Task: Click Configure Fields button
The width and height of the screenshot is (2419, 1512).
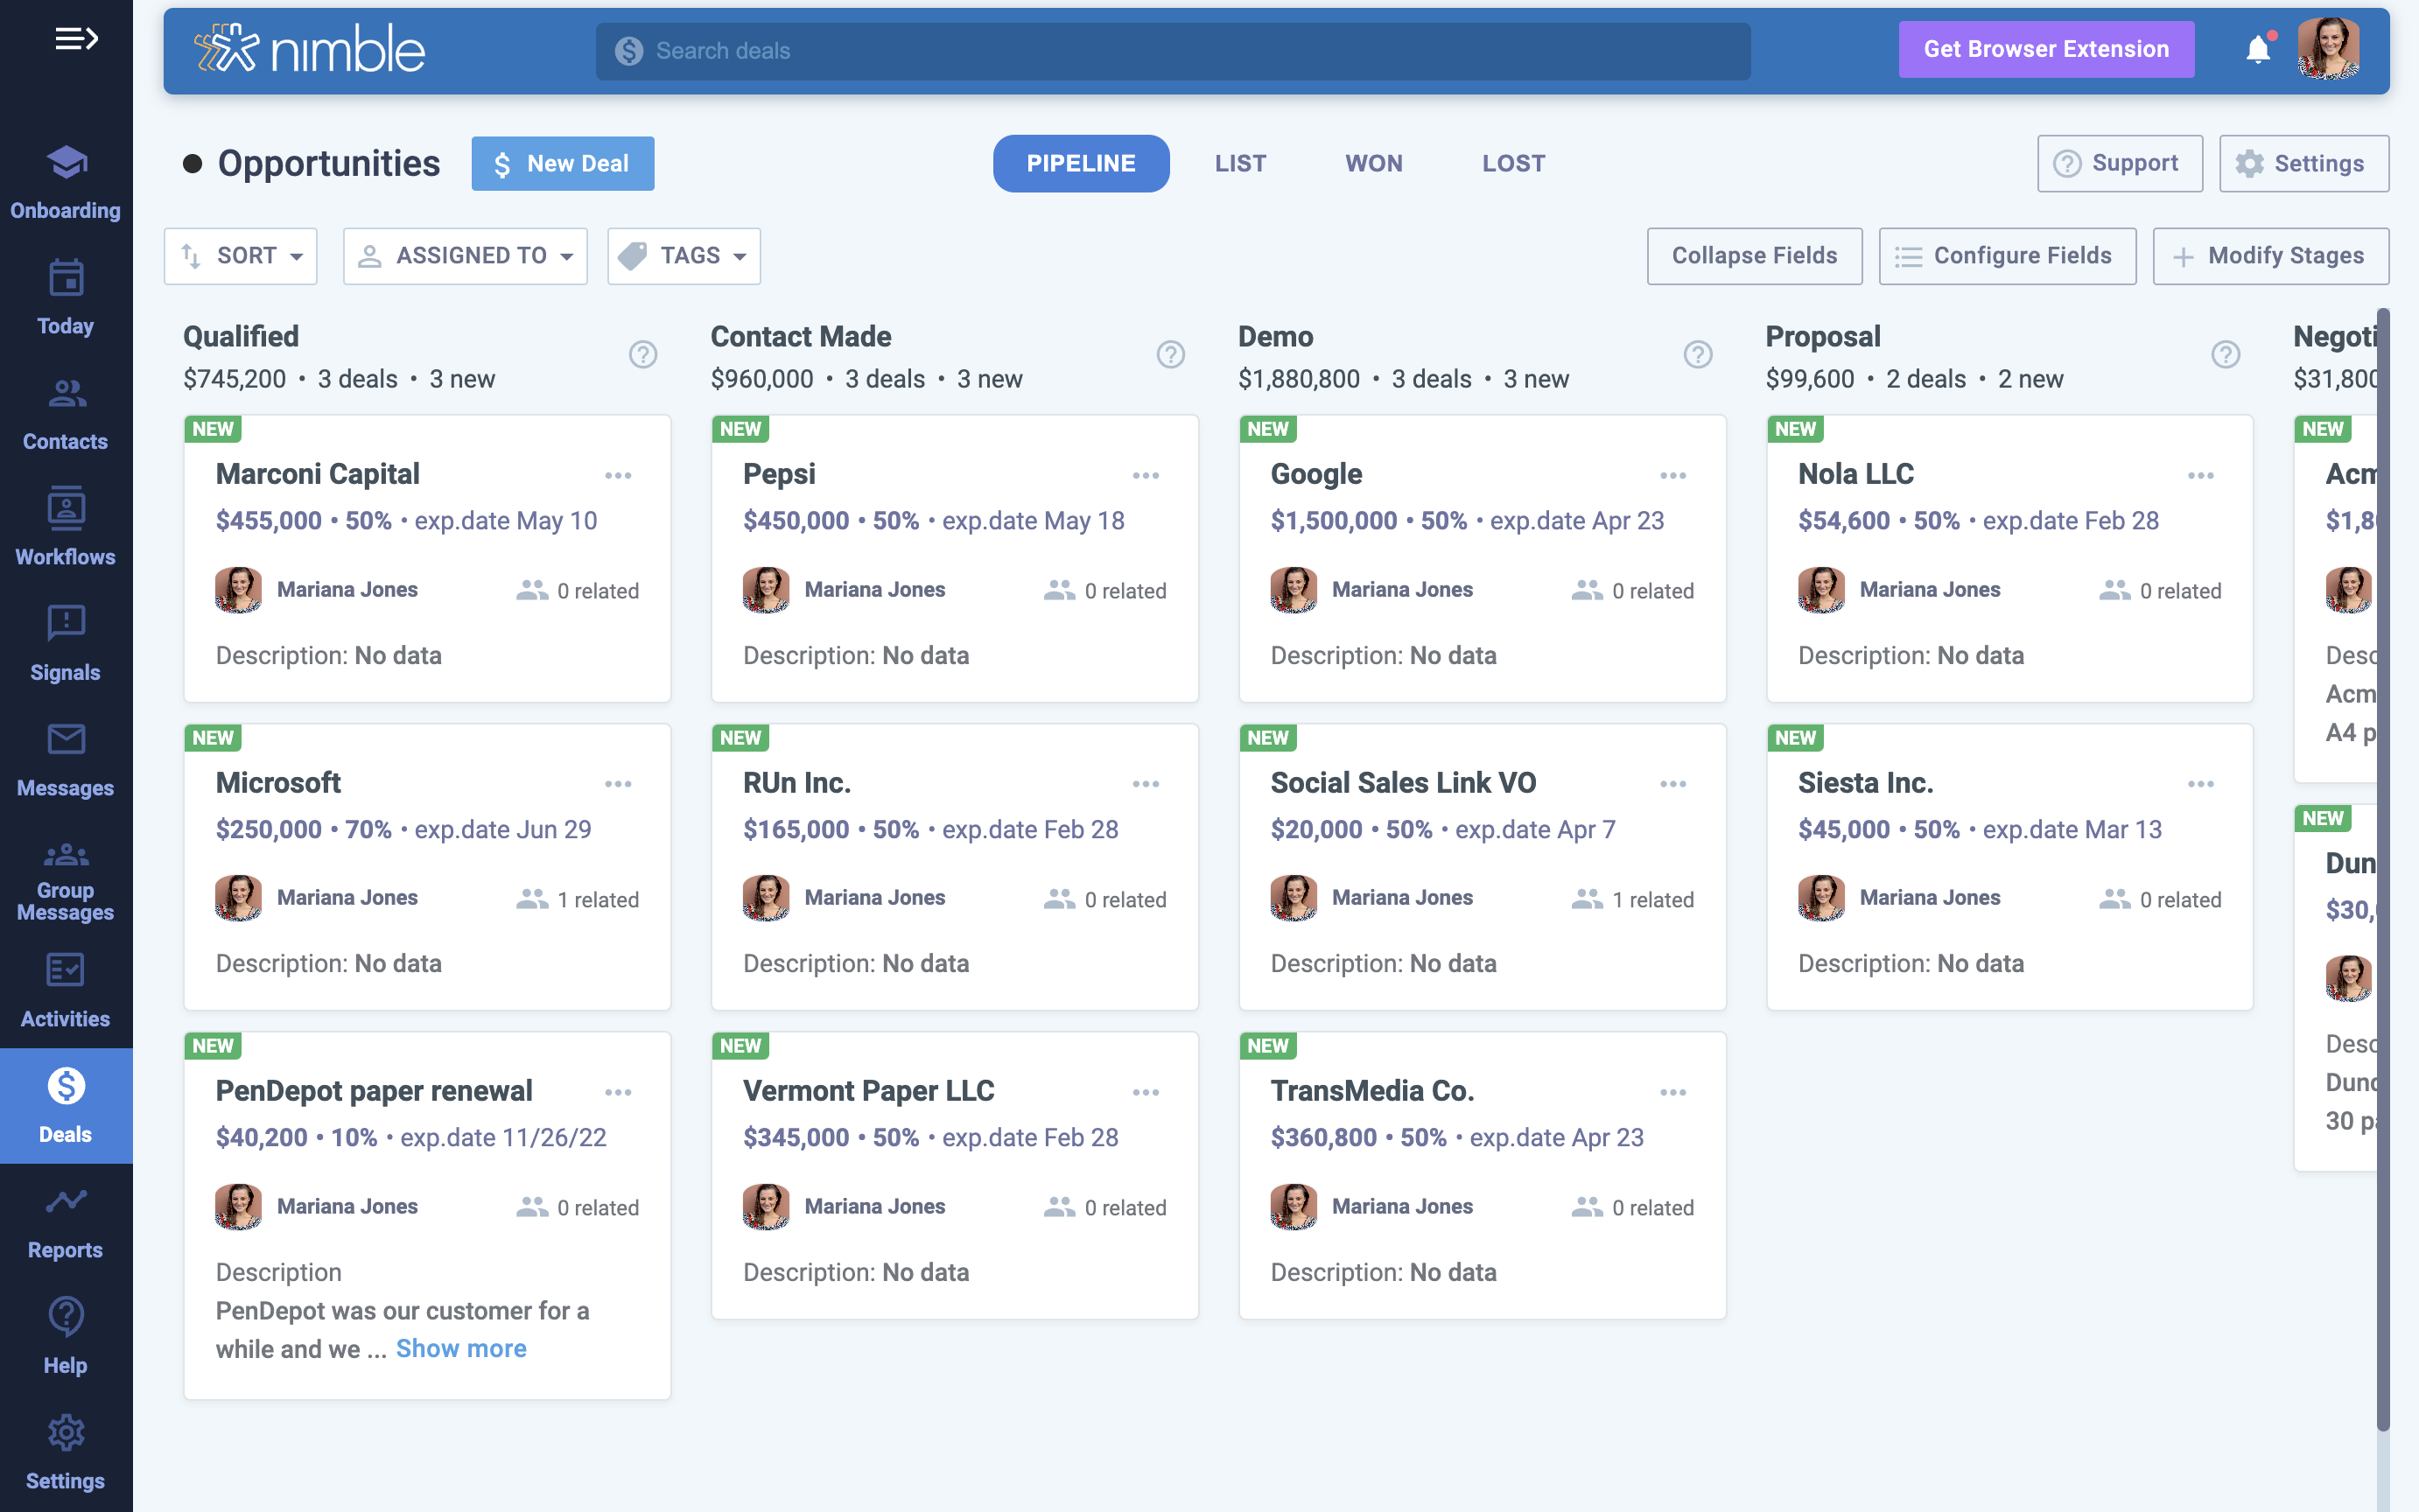Action: 2007,256
